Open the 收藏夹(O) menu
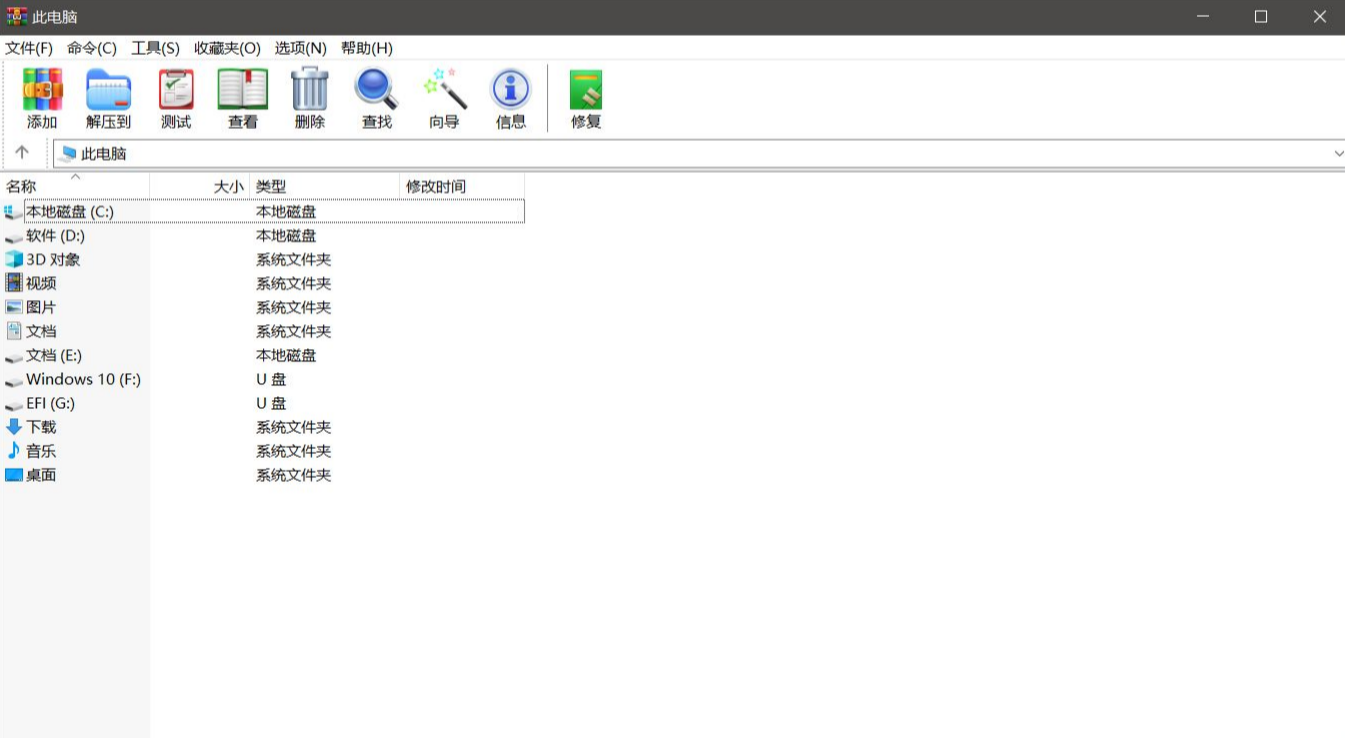Screen dimensions: 1345x738 [x=227, y=48]
